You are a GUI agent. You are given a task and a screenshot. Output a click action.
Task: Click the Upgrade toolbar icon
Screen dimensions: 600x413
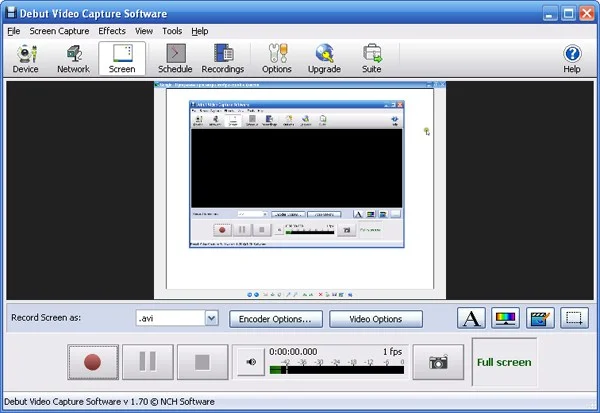click(324, 59)
